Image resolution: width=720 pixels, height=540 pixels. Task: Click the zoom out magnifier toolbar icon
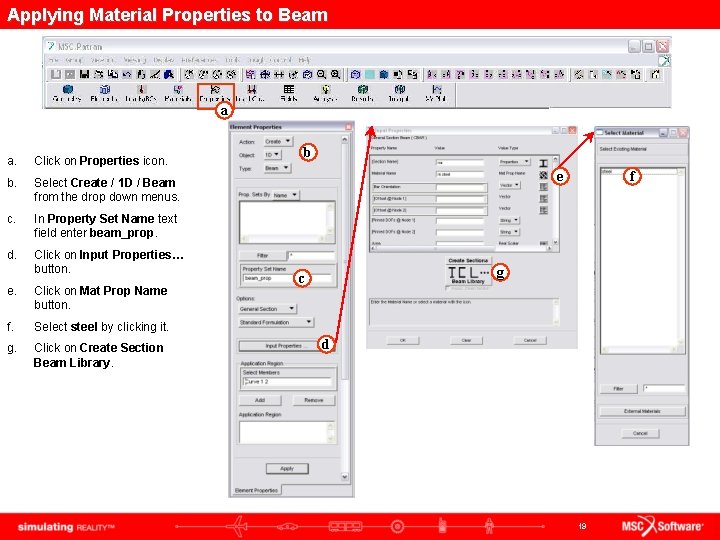coord(321,74)
